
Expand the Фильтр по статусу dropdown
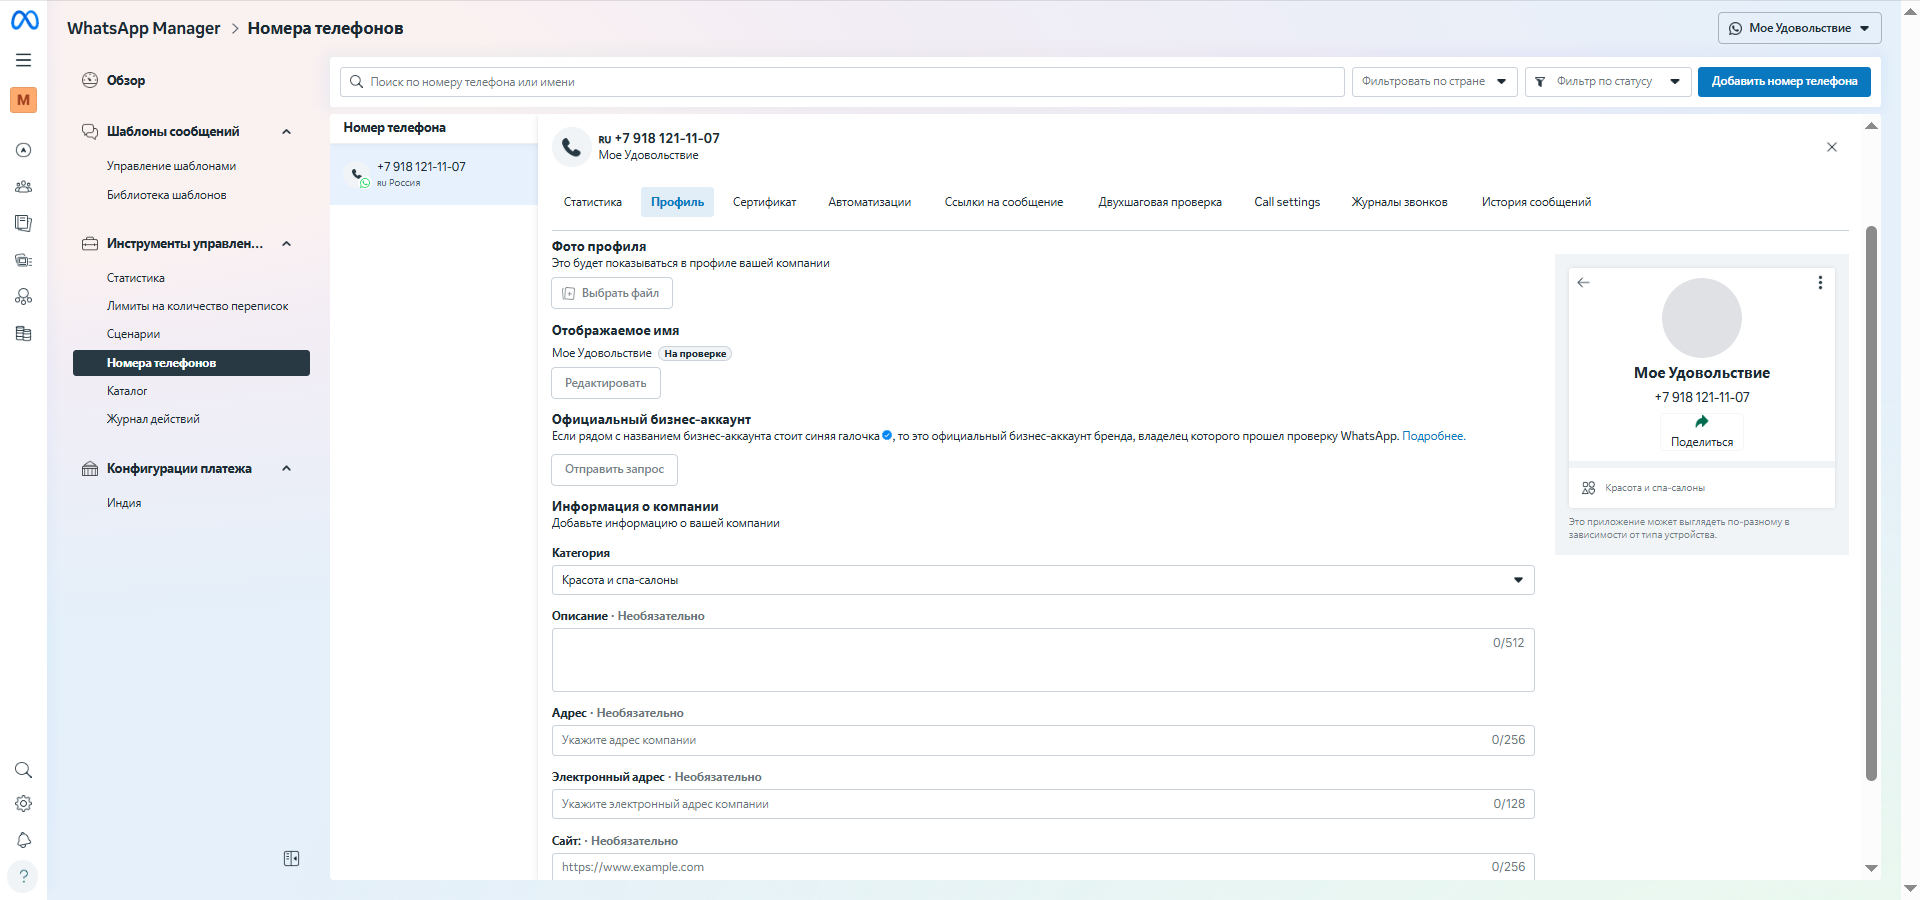coord(1607,82)
